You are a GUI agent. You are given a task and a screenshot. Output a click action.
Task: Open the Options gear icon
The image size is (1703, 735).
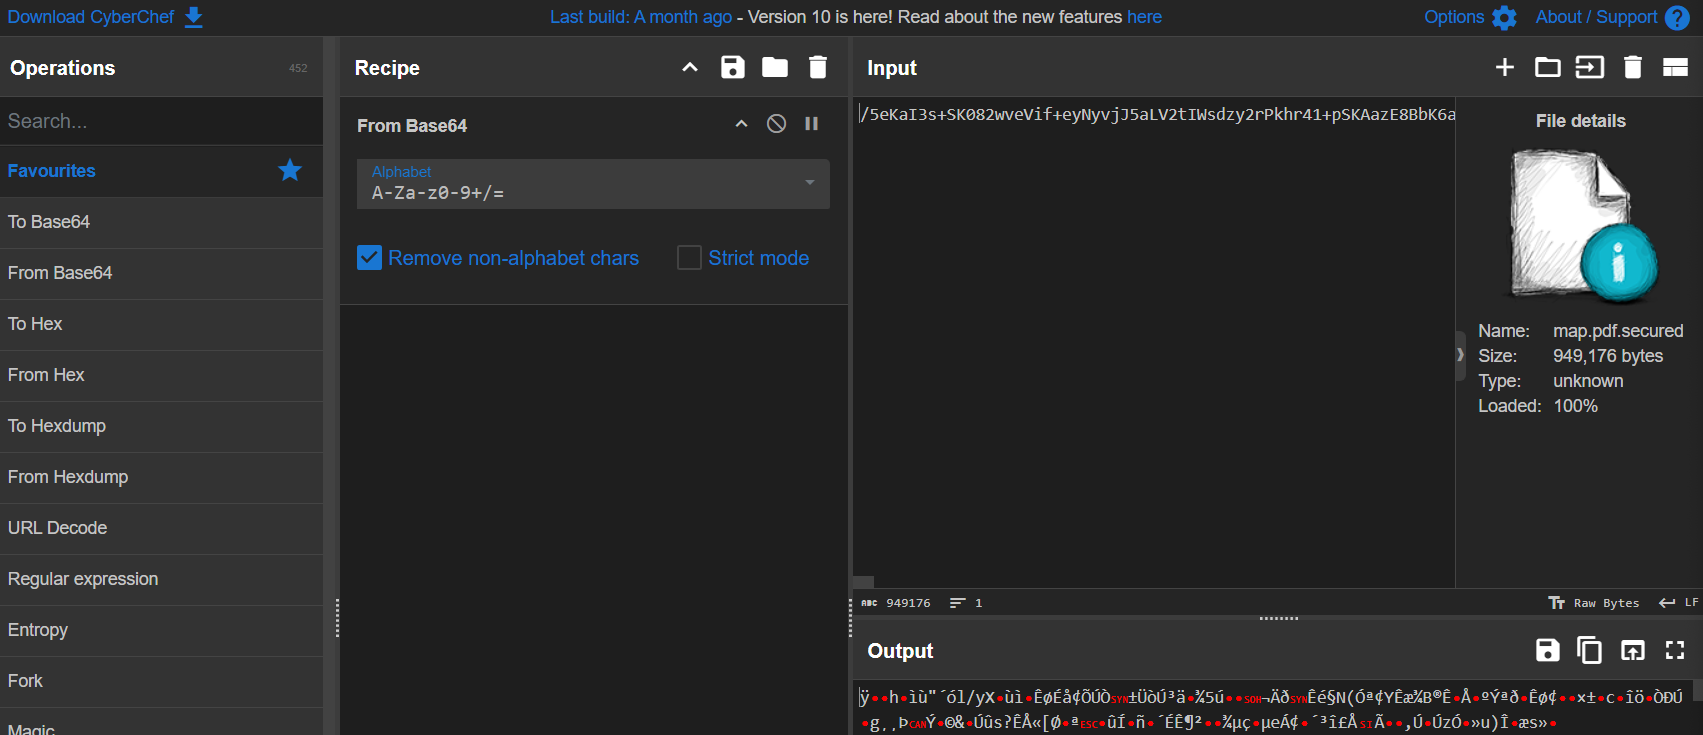[x=1504, y=17]
